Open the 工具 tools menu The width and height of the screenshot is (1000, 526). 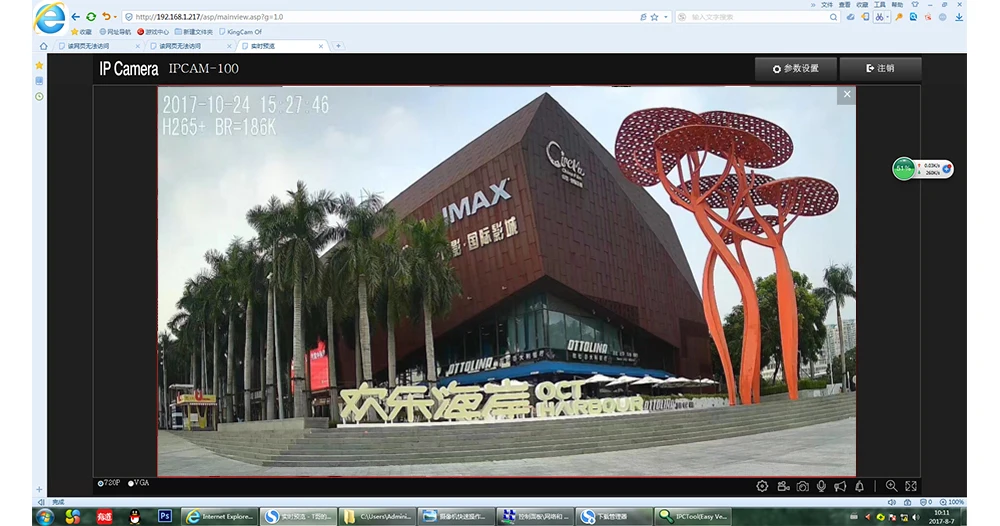879,4
